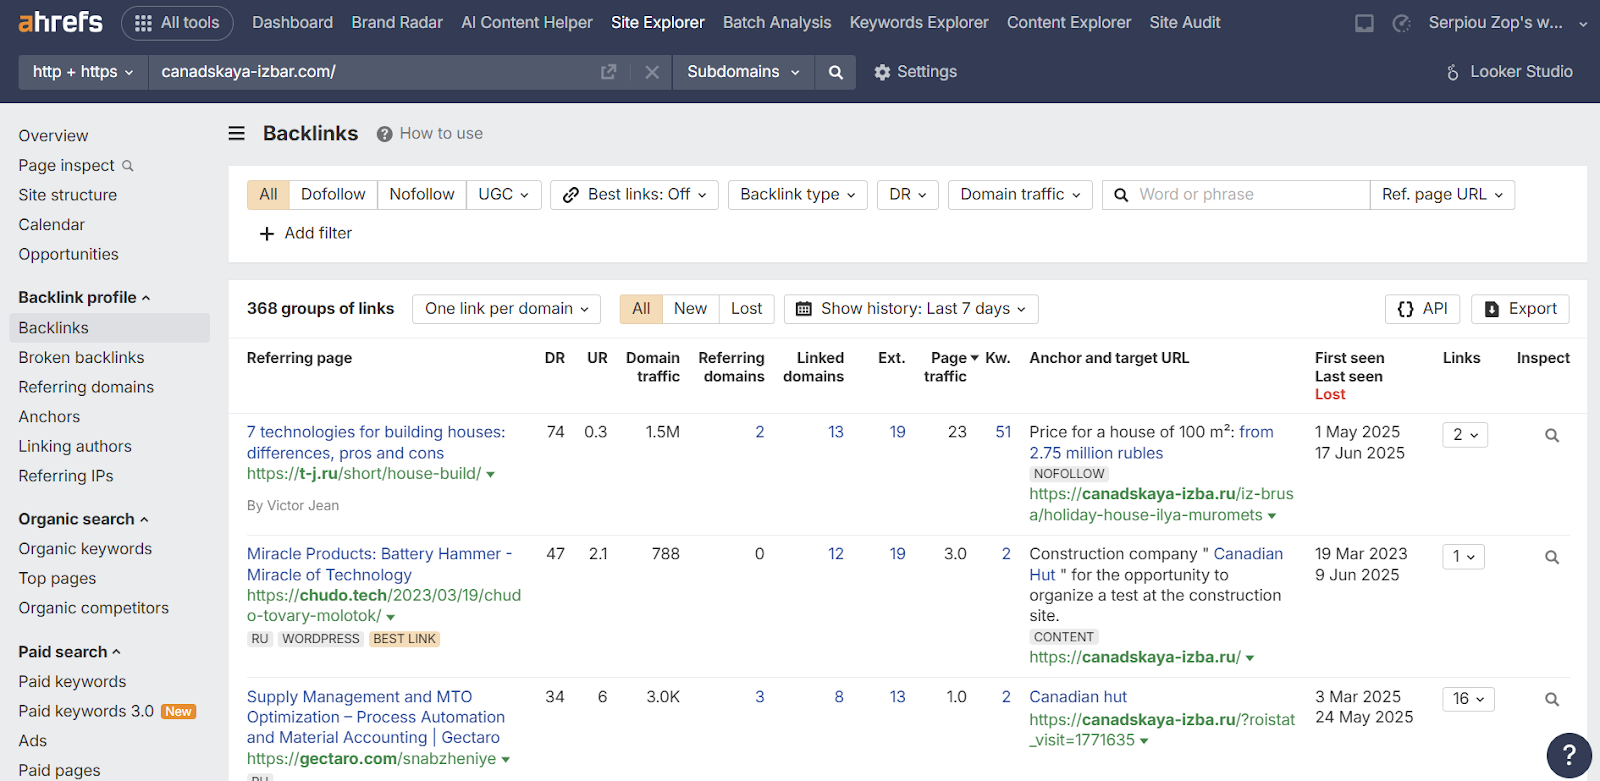1600x781 pixels.
Task: Open Keywords Explorer
Action: pos(919,22)
